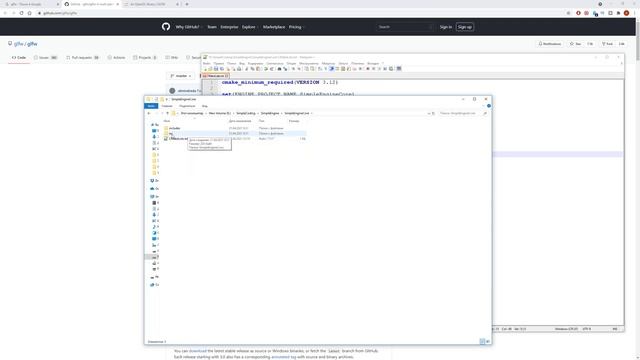
Task: Click the Chrome page vertical scrollbar
Action: tap(637, 41)
